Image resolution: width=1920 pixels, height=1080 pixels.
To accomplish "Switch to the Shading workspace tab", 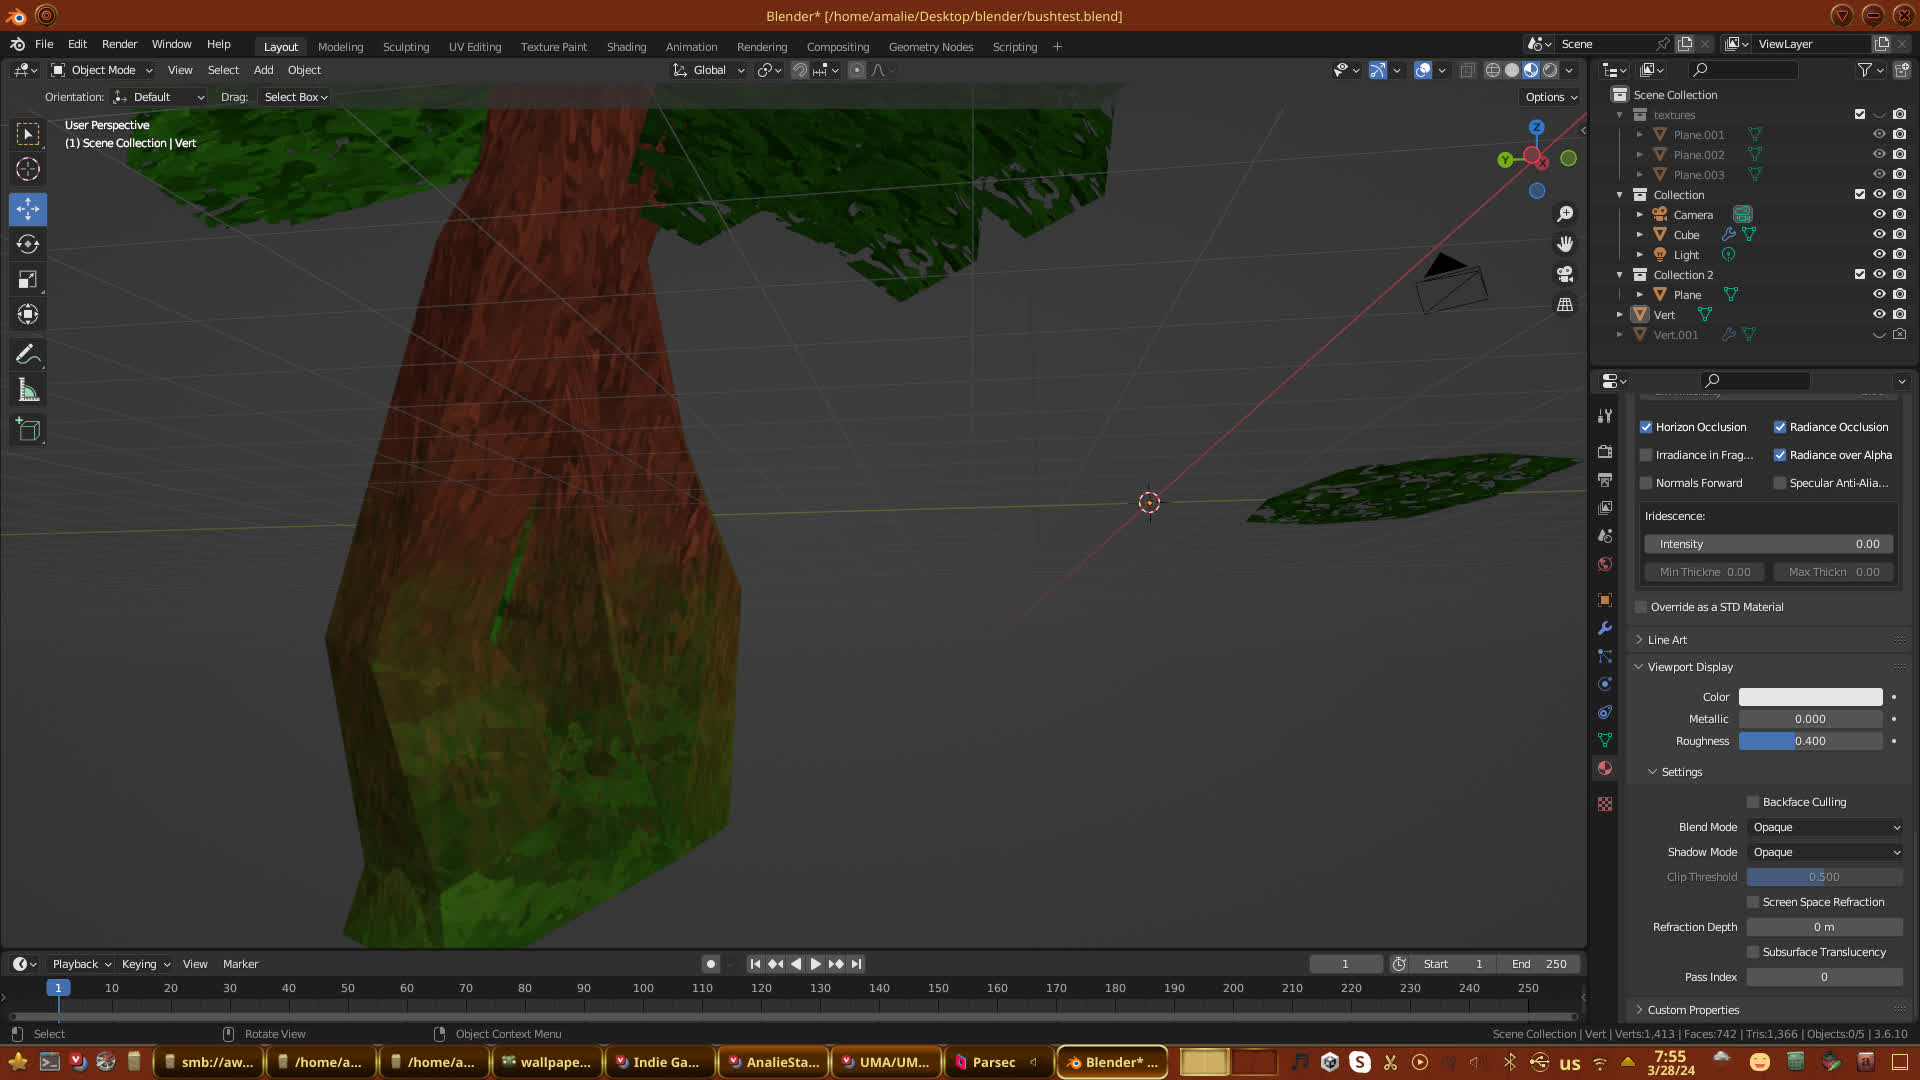I will pyautogui.click(x=626, y=47).
